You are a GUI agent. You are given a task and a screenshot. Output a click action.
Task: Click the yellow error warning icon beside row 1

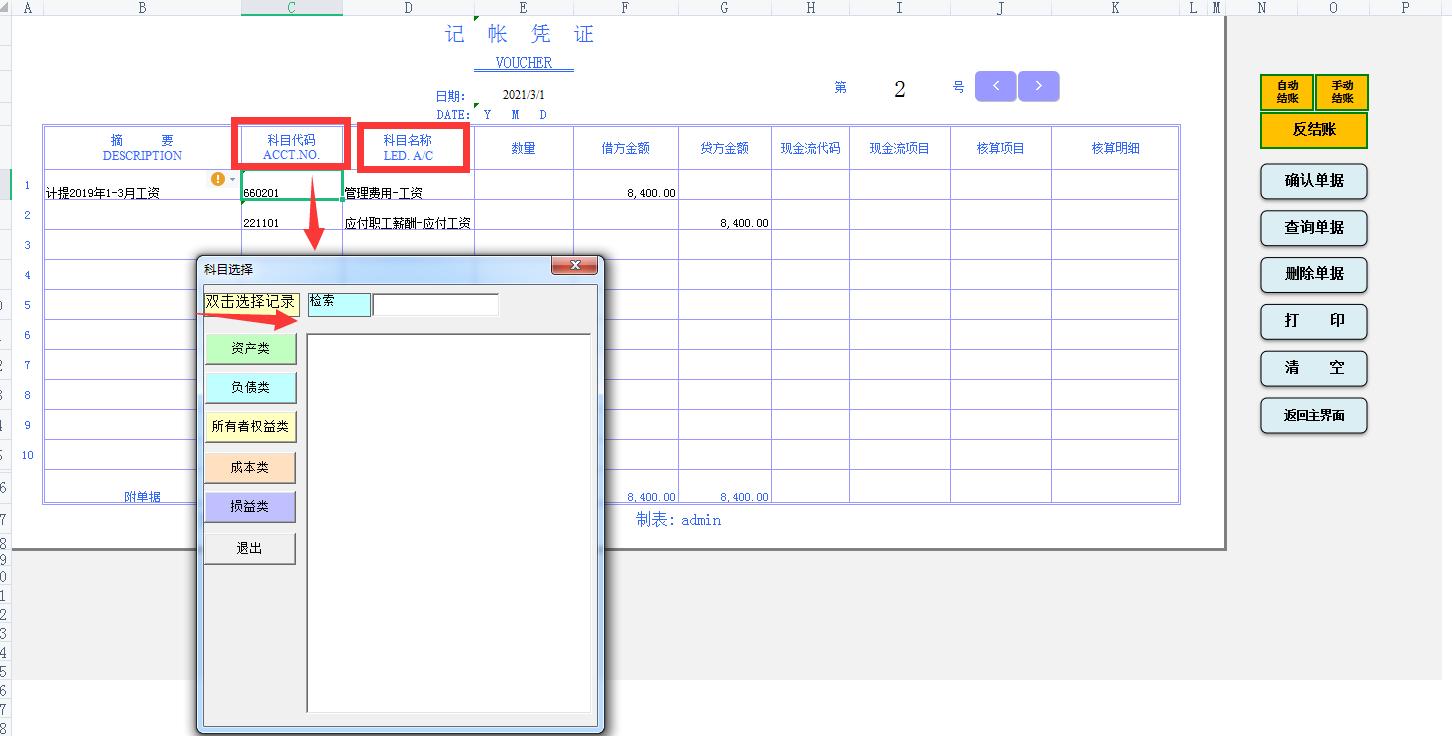(218, 179)
